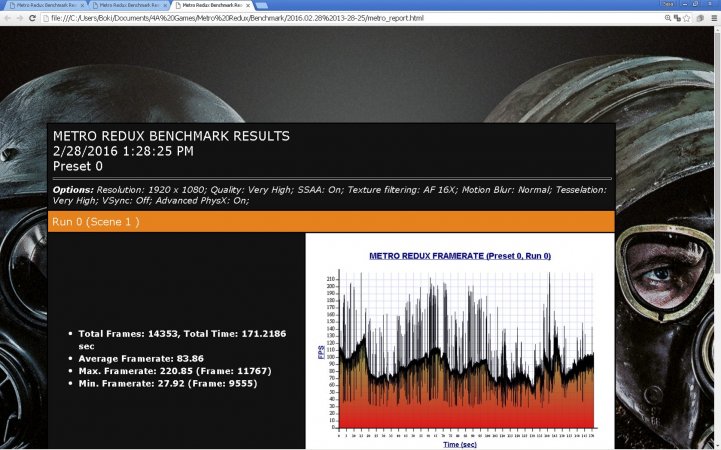721x450 pixels.
Task: Click the page vertical scrollbar
Action: tap(717, 238)
